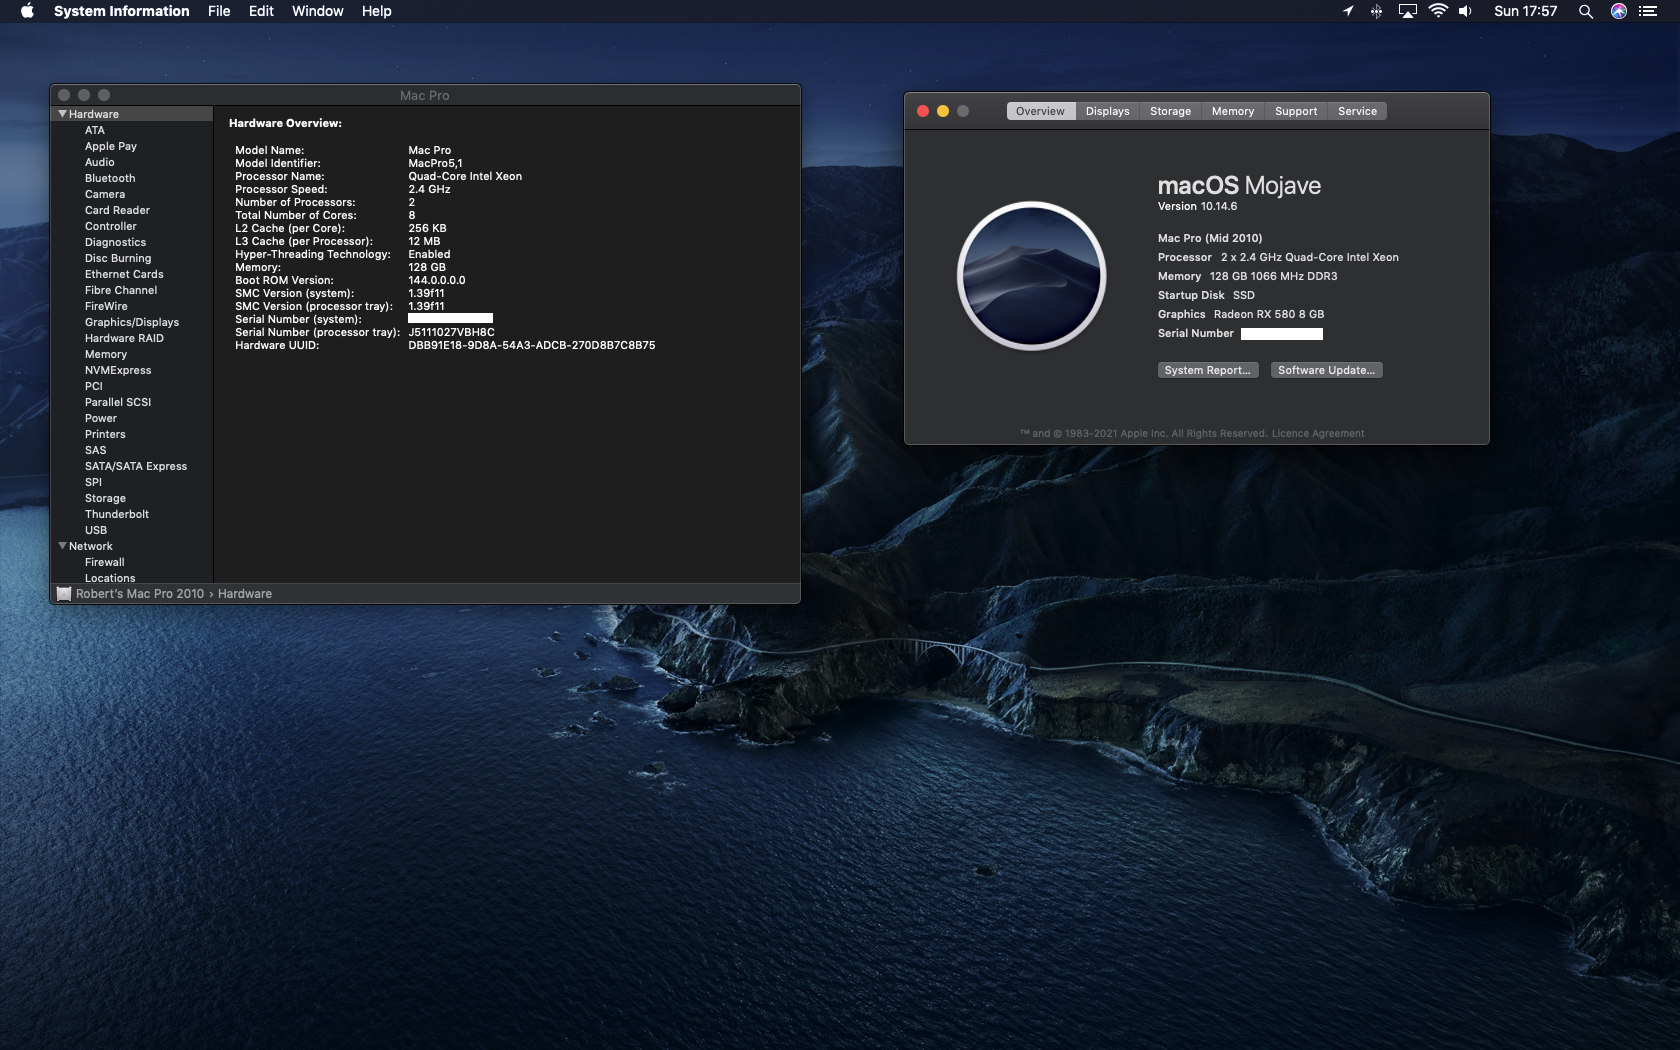The image size is (1680, 1050).
Task: Select Parallel SCSI in the sidebar
Action: [x=118, y=402]
